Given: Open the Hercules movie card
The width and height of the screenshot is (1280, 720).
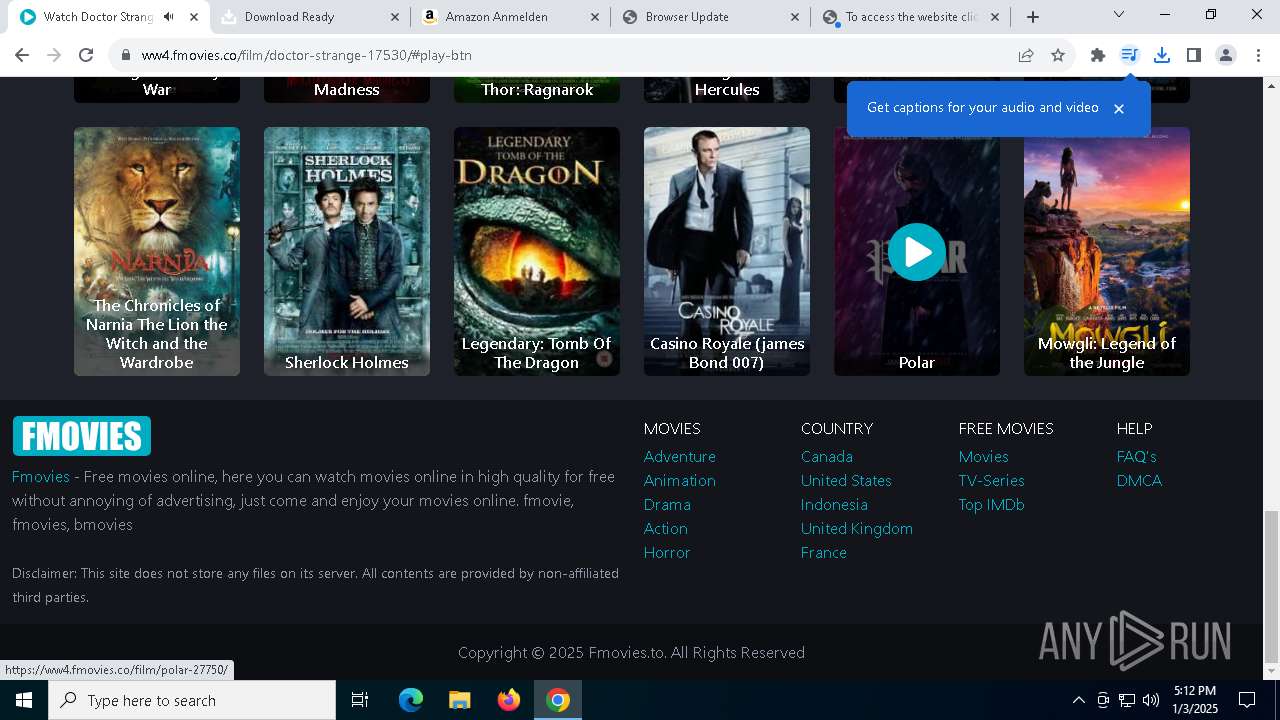Looking at the screenshot, I should (x=727, y=89).
